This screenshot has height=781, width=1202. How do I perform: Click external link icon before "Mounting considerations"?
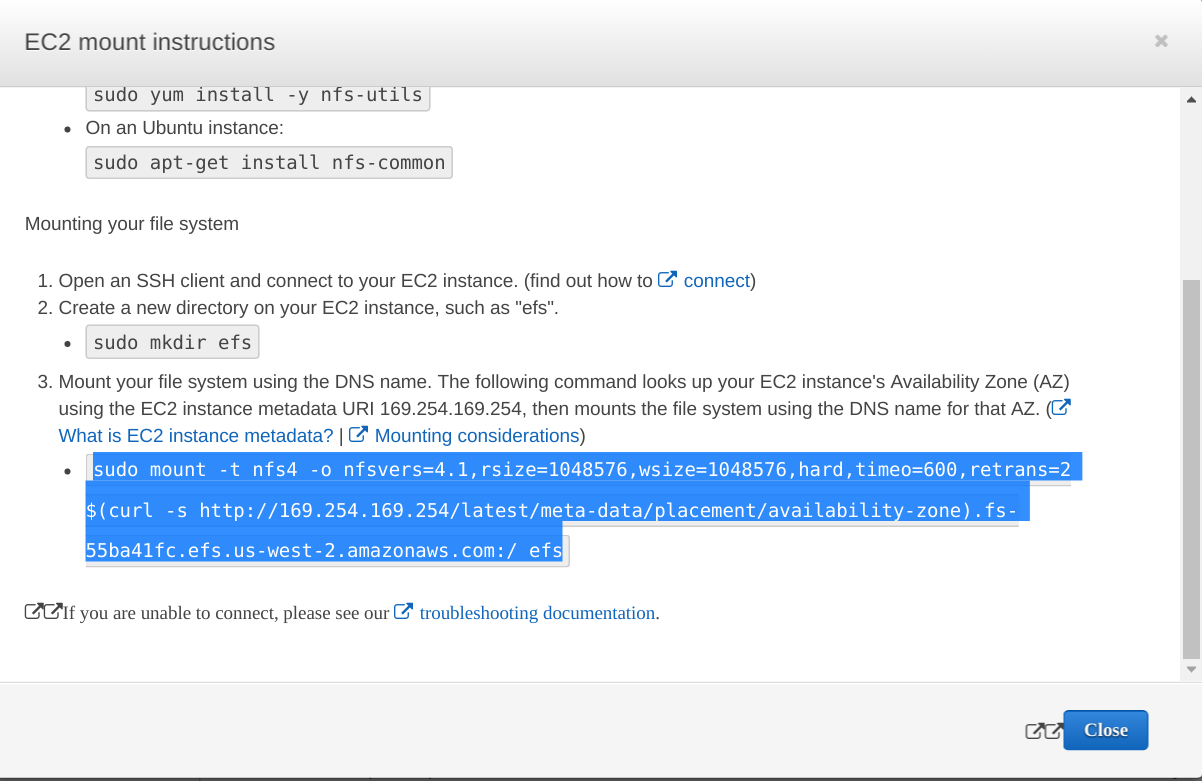[358, 434]
